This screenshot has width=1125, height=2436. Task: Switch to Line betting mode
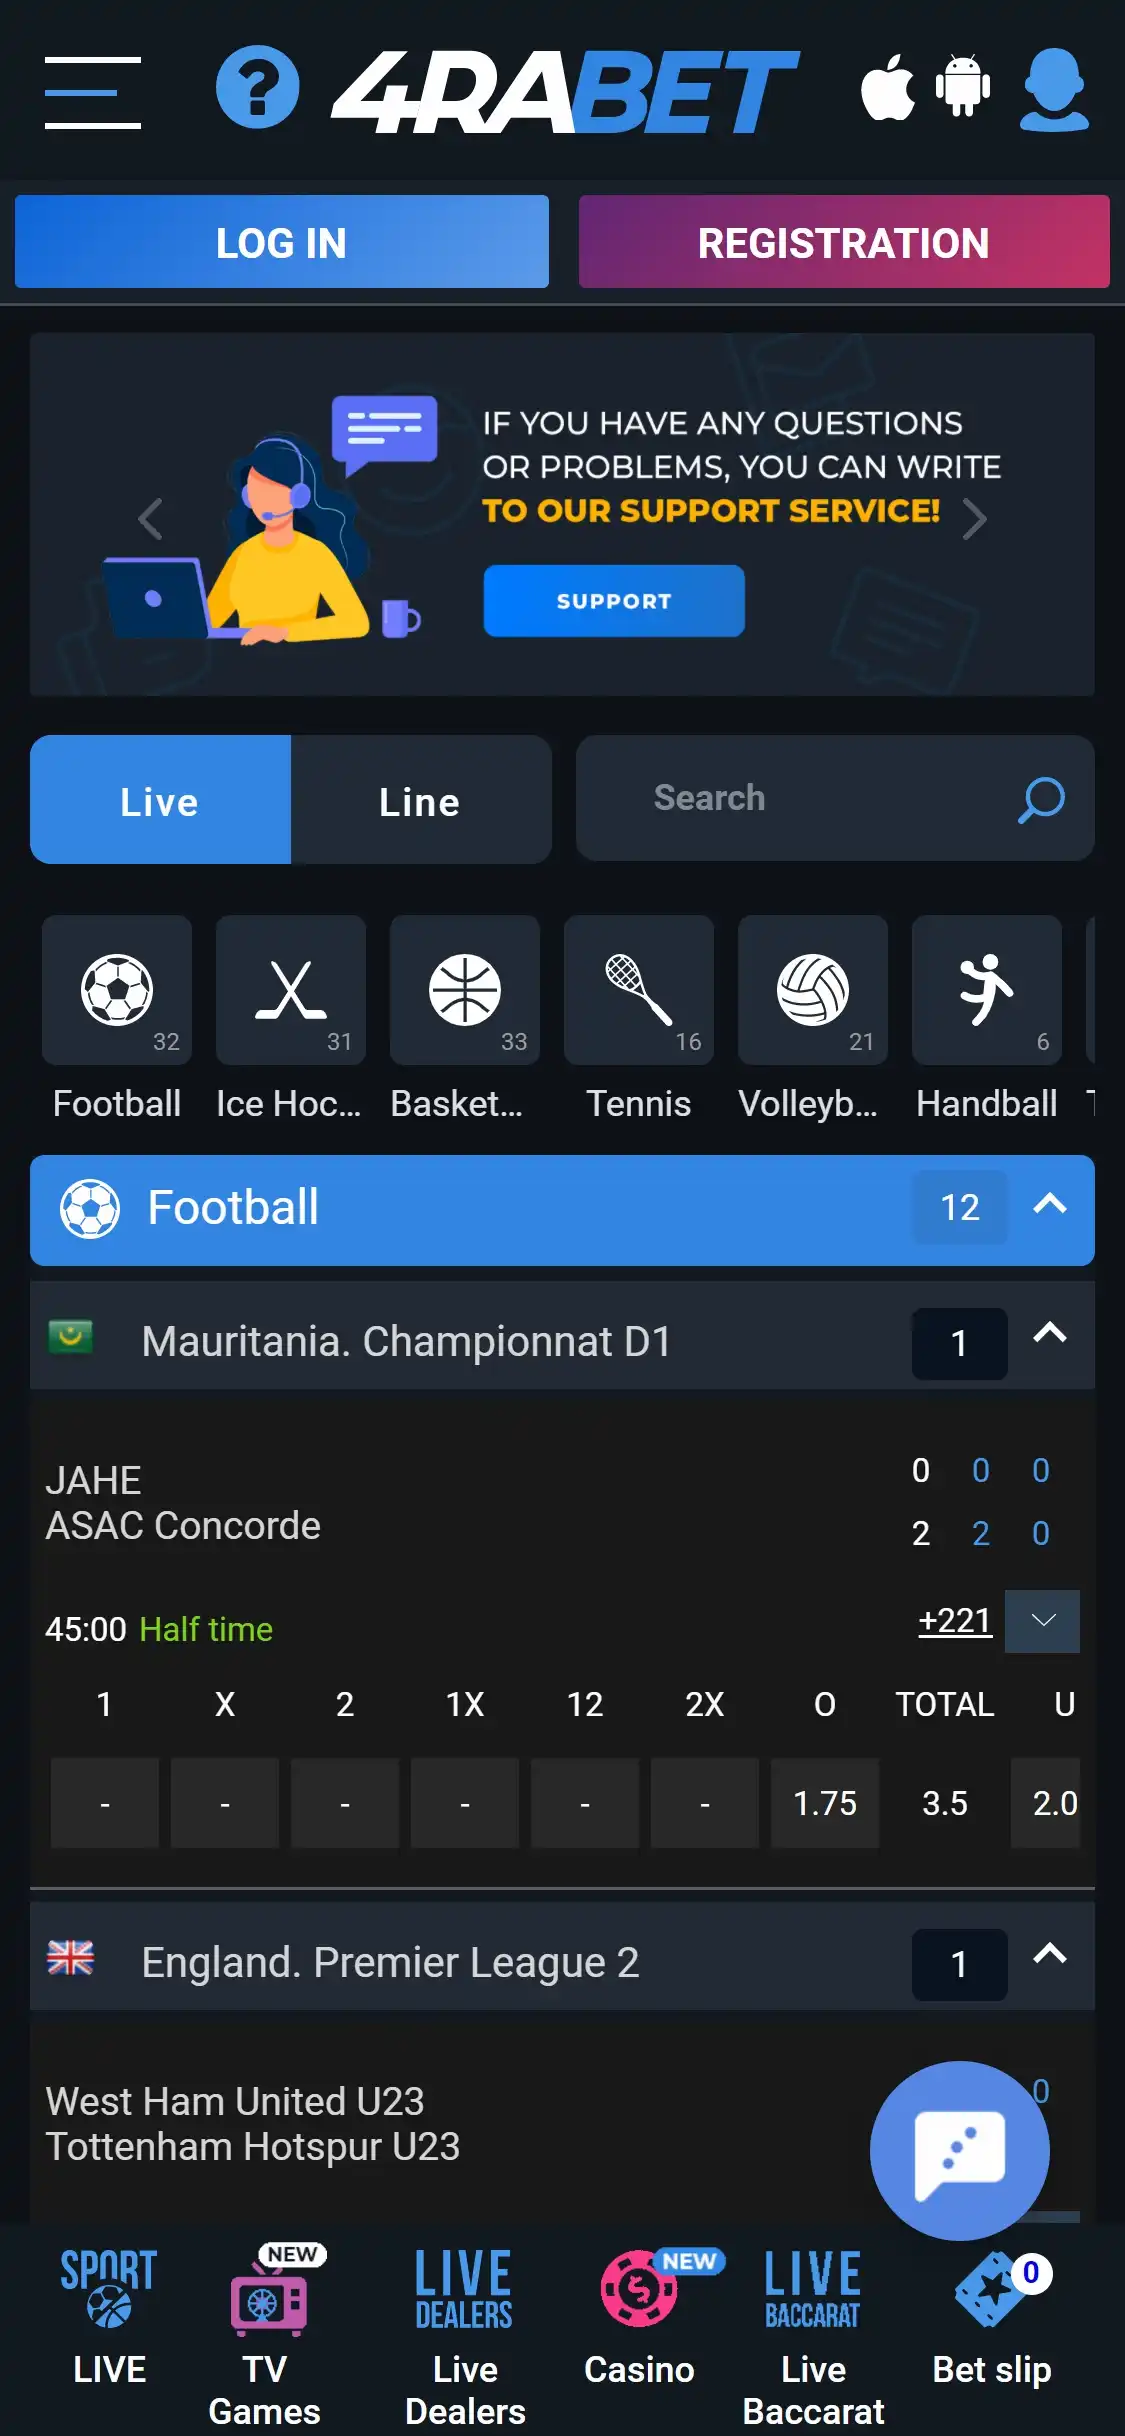[420, 800]
